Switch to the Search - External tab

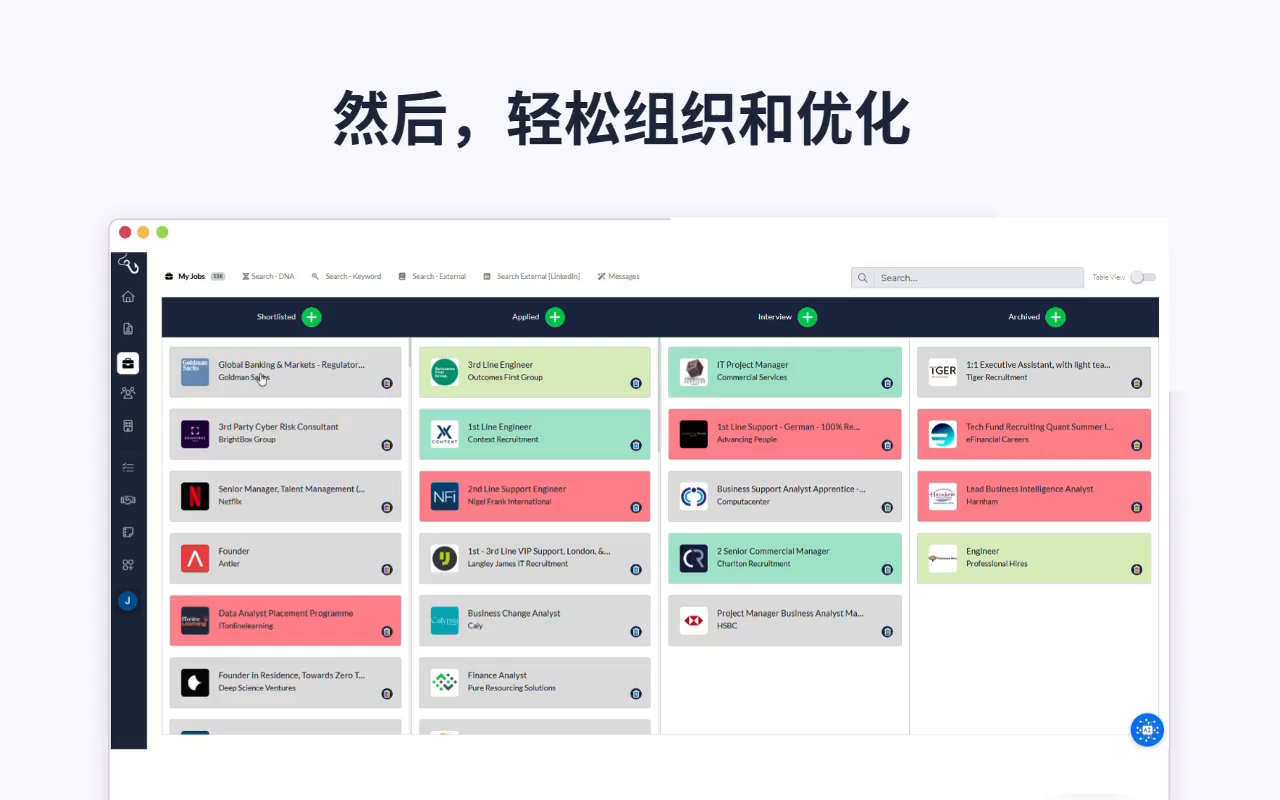pyautogui.click(x=432, y=276)
